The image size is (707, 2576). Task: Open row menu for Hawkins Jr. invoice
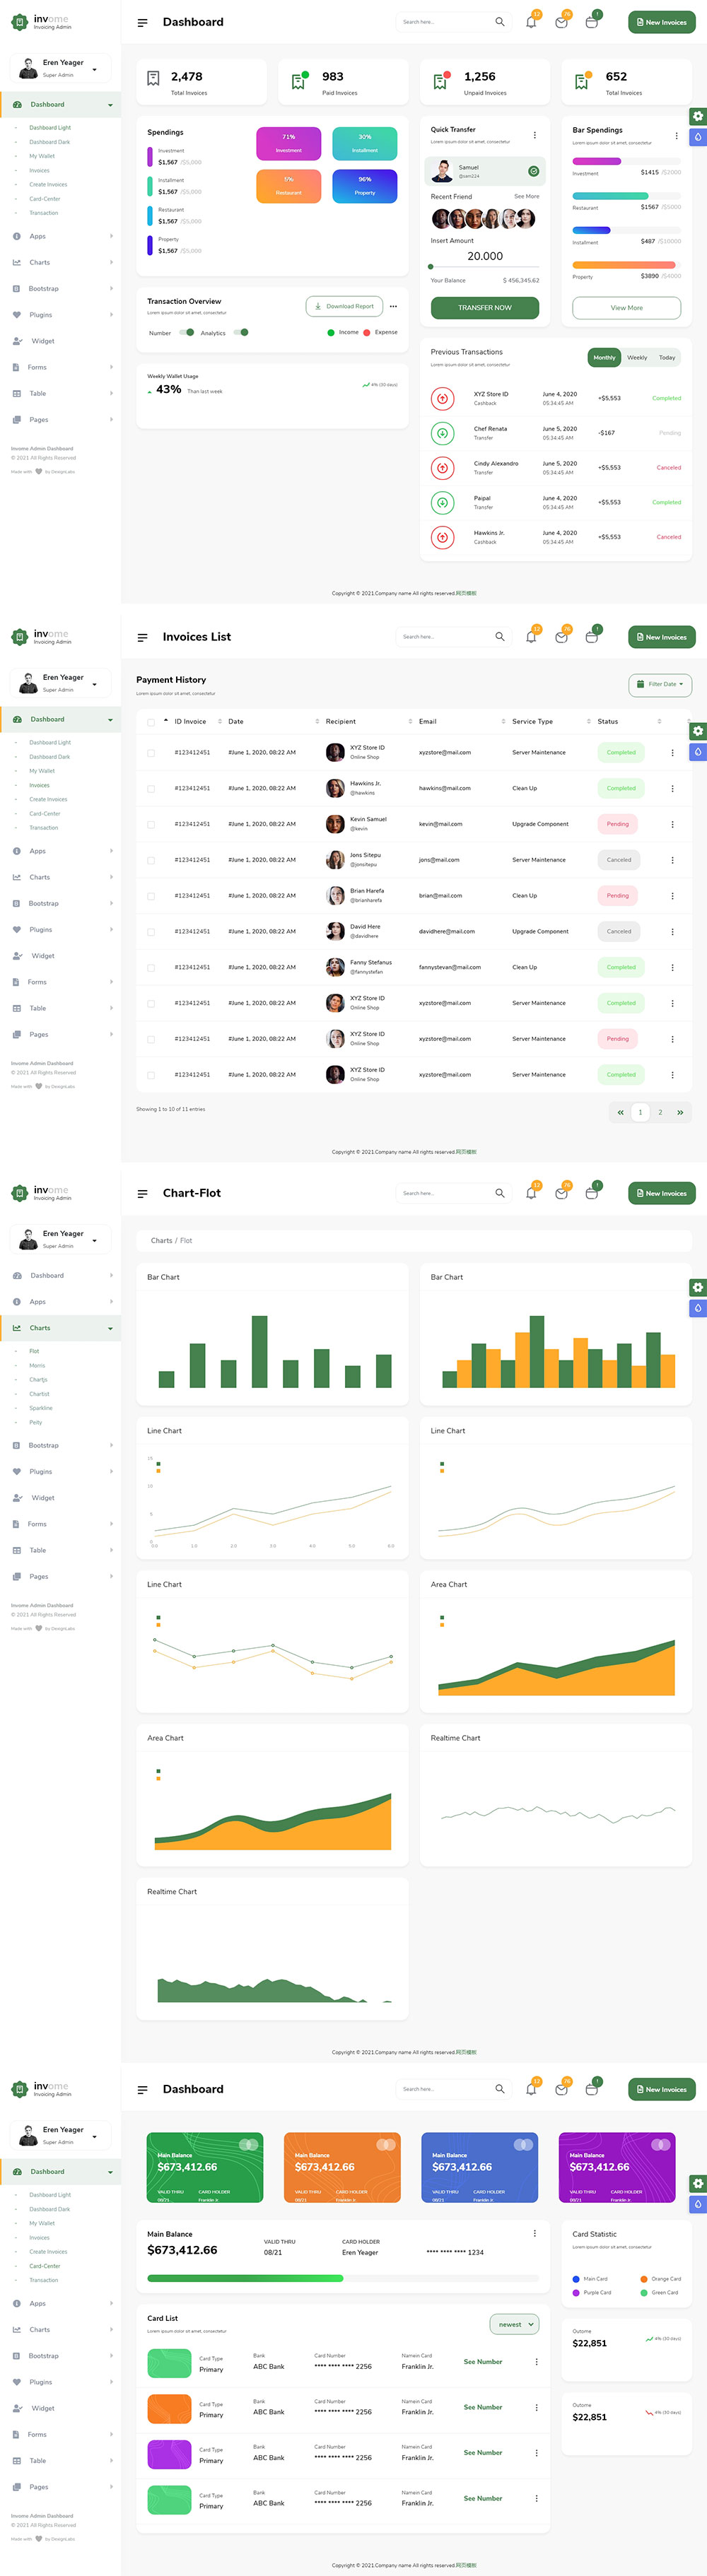tap(672, 788)
